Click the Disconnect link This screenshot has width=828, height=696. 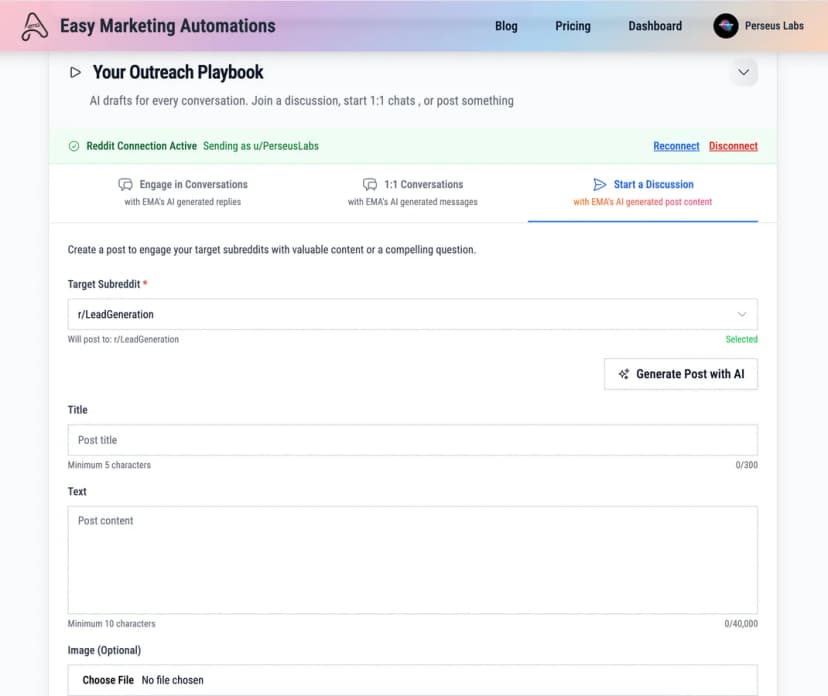tap(733, 146)
